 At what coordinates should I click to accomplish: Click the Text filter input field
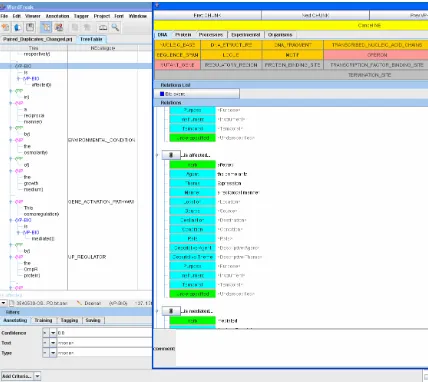[x=104, y=343]
